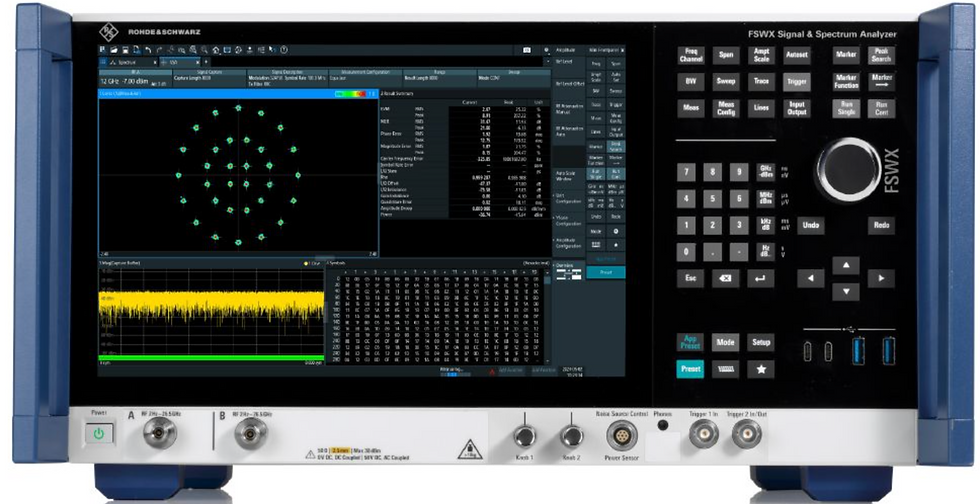Click the save disk icon in toolbar
This screenshot has width=980, height=504.
pos(126,50)
